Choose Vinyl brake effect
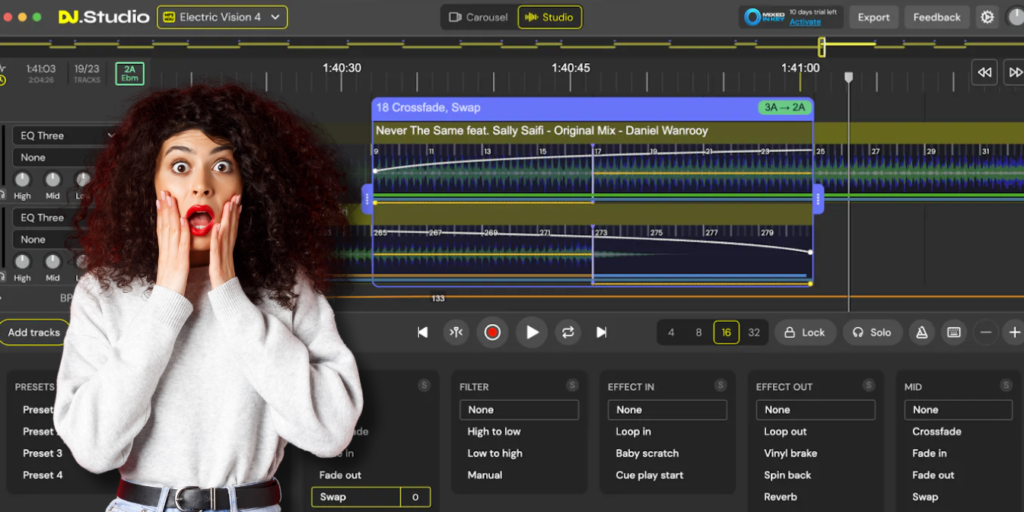This screenshot has width=1024, height=512. click(790, 453)
